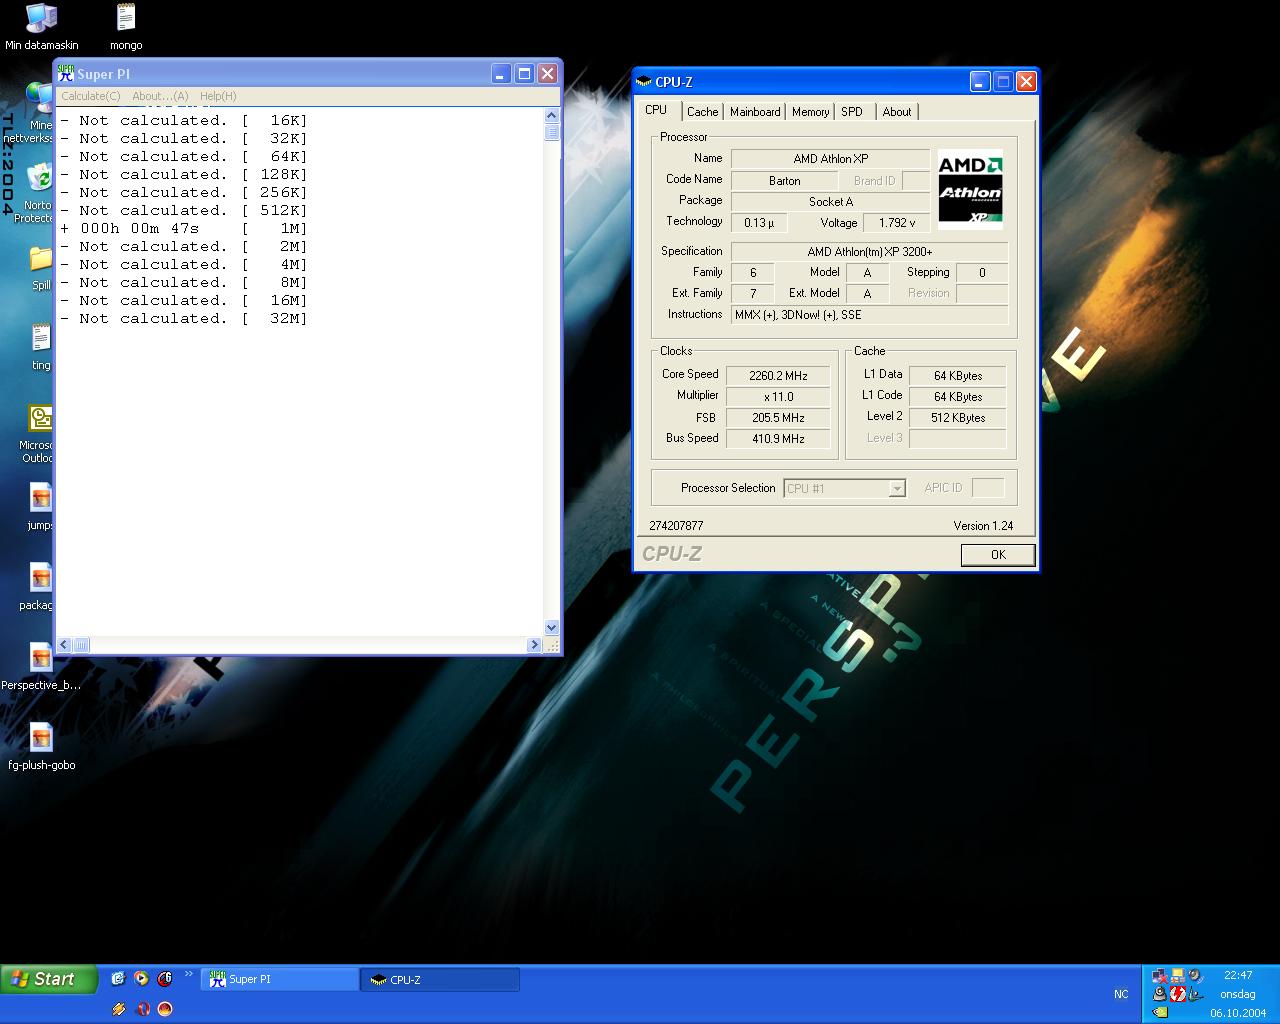This screenshot has height=1024, width=1280.
Task: Open Help(H) menu in Super PI
Action: click(x=218, y=96)
